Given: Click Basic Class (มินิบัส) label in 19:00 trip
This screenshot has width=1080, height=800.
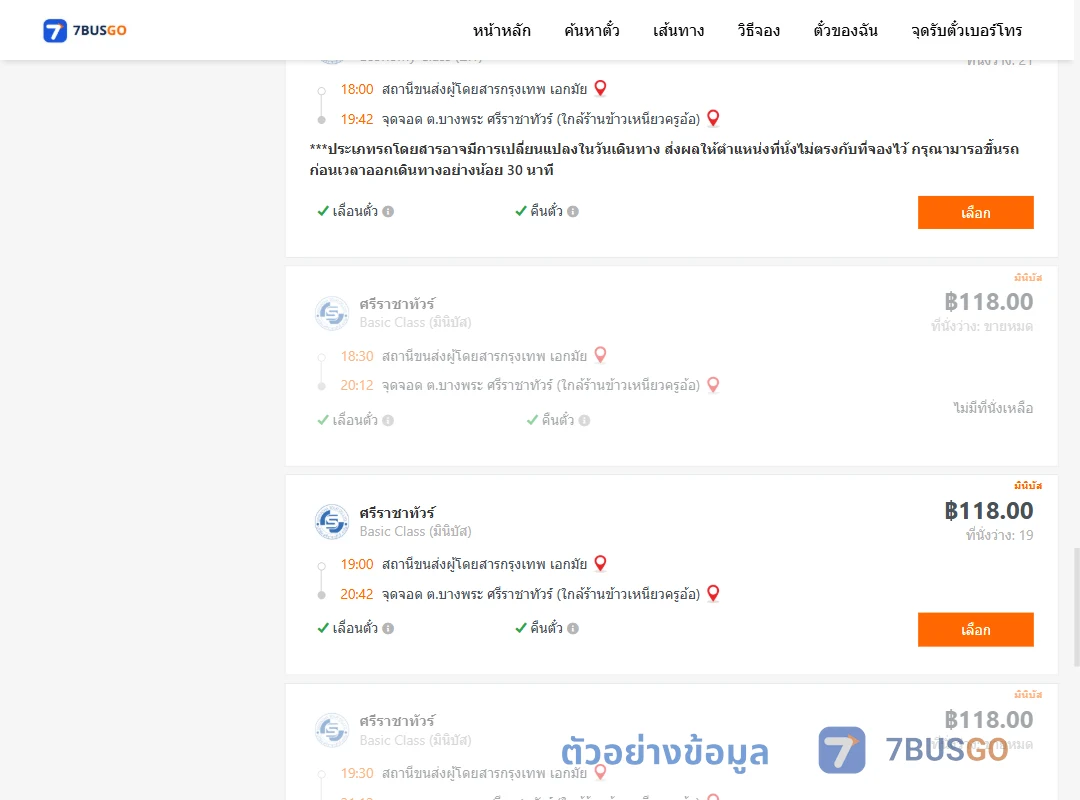Looking at the screenshot, I should (415, 531).
